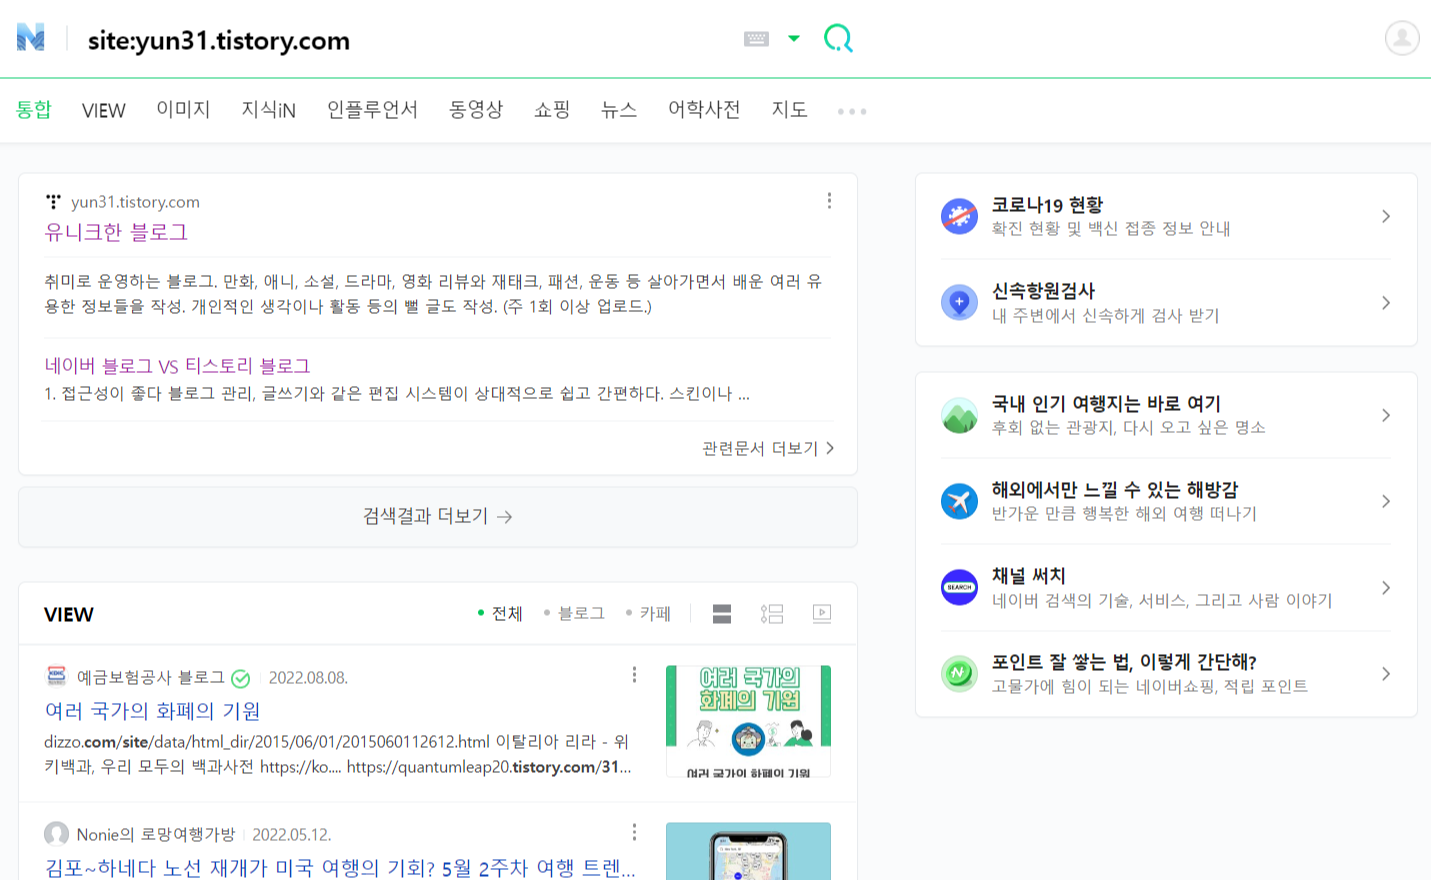Open the 지식iN tab

(269, 109)
